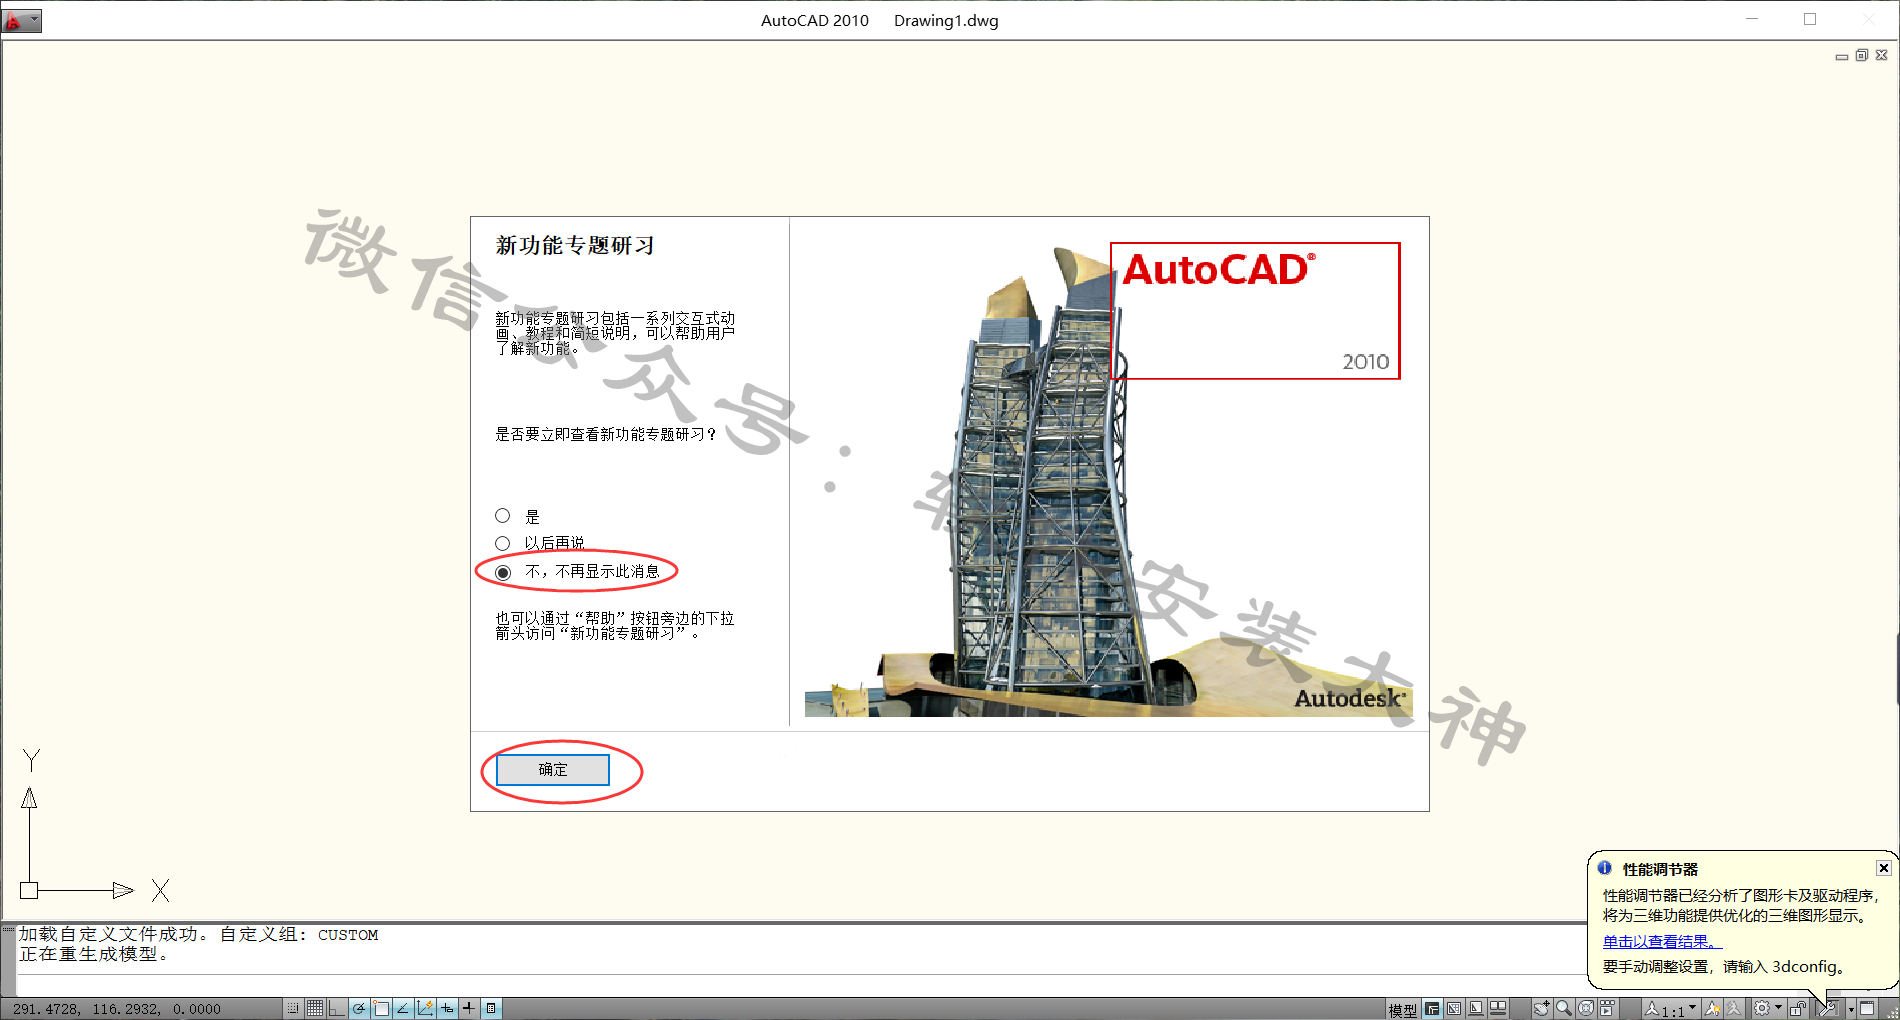1900x1020 pixels.
Task: Toggle Quick Properties in status bar
Action: pyautogui.click(x=491, y=1008)
